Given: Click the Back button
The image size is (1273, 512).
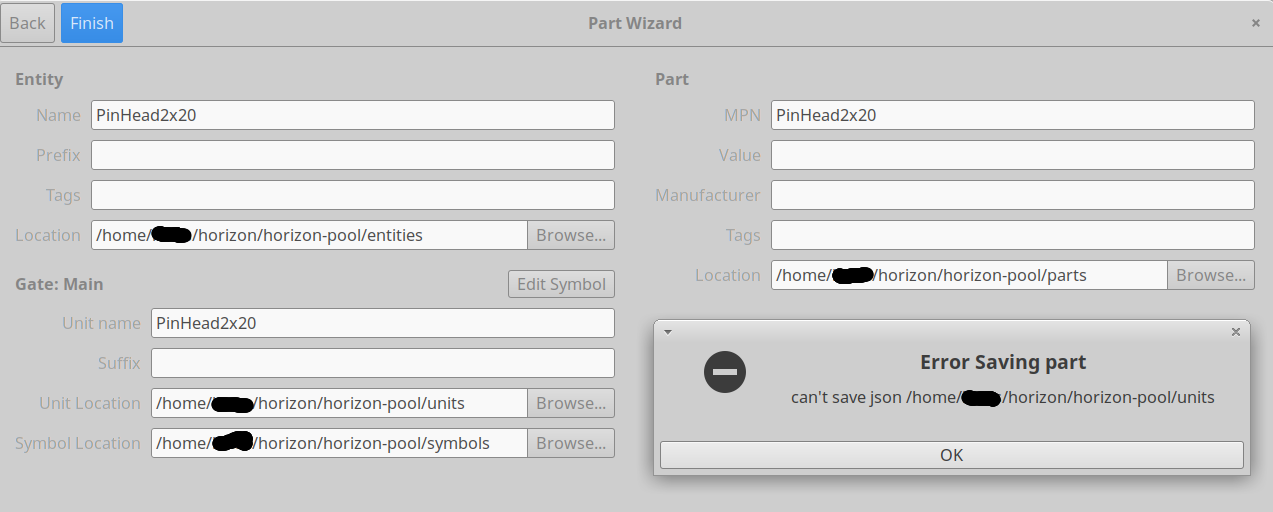Looking at the screenshot, I should (27, 23).
